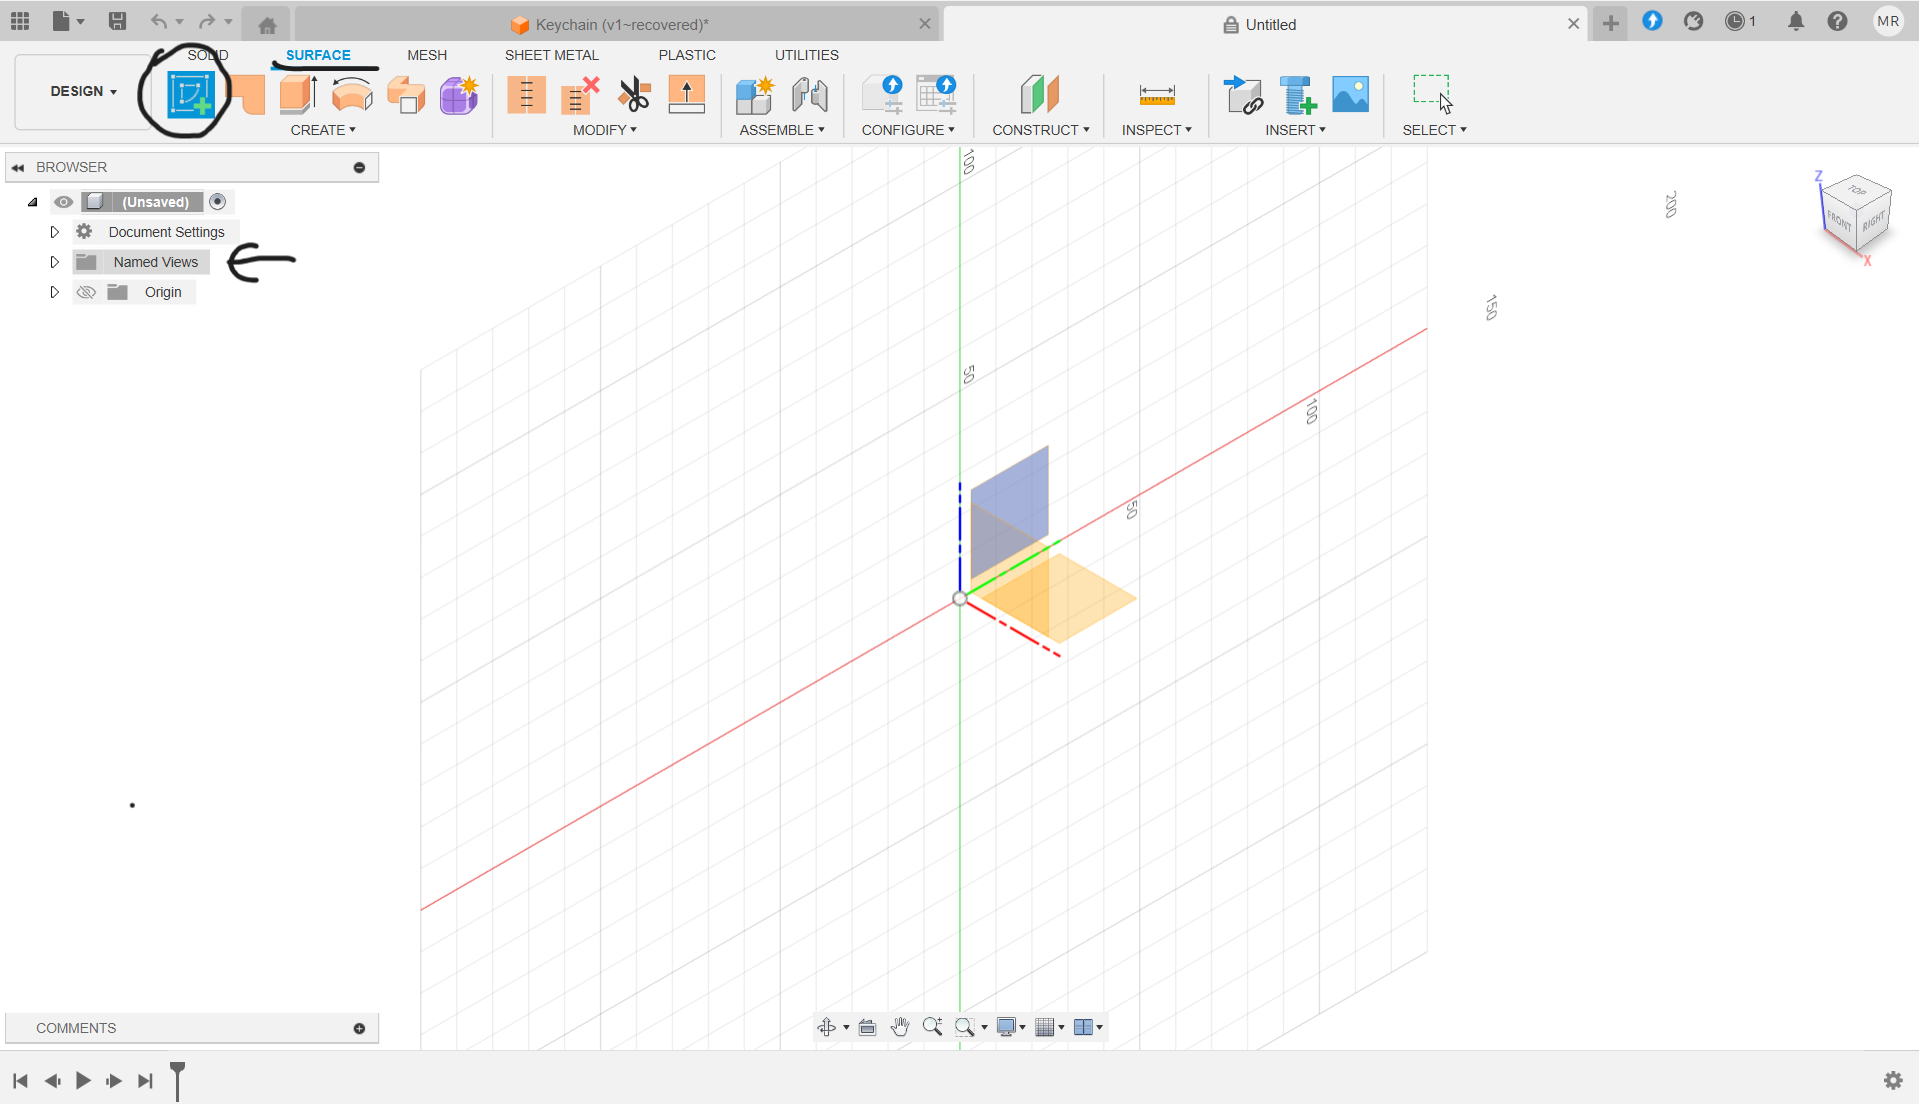Click the New Component icon
This screenshot has width=1919, height=1104.
755,95
